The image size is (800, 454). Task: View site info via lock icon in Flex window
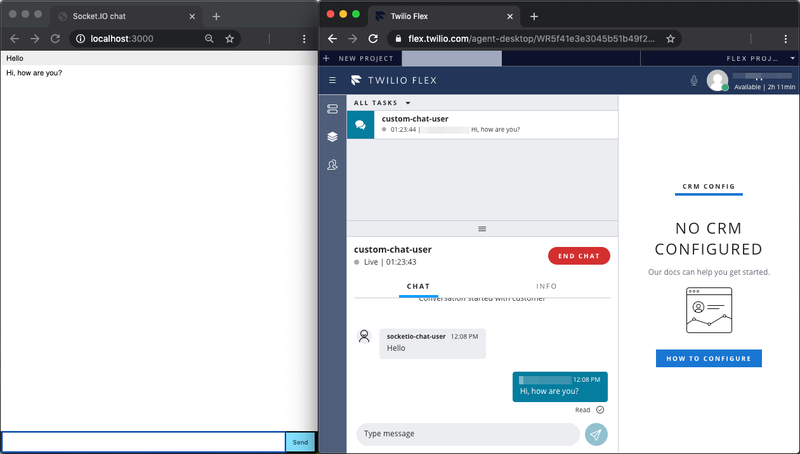(398, 39)
